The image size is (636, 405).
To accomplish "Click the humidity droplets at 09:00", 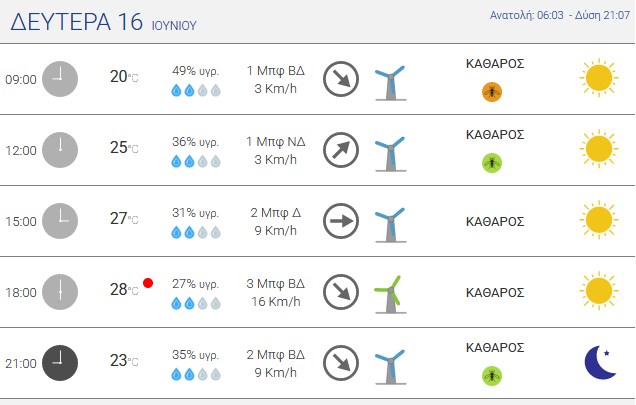I will tap(196, 90).
